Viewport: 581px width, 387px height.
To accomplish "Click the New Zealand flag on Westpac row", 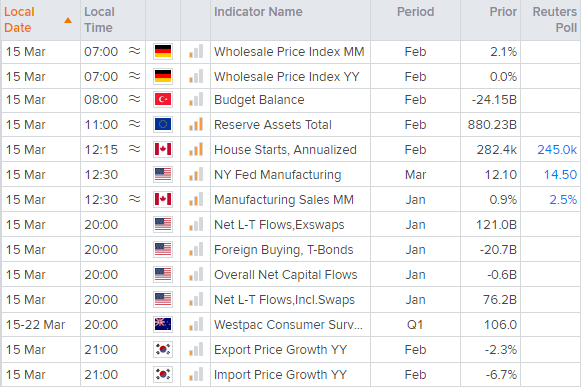I will [x=163, y=324].
